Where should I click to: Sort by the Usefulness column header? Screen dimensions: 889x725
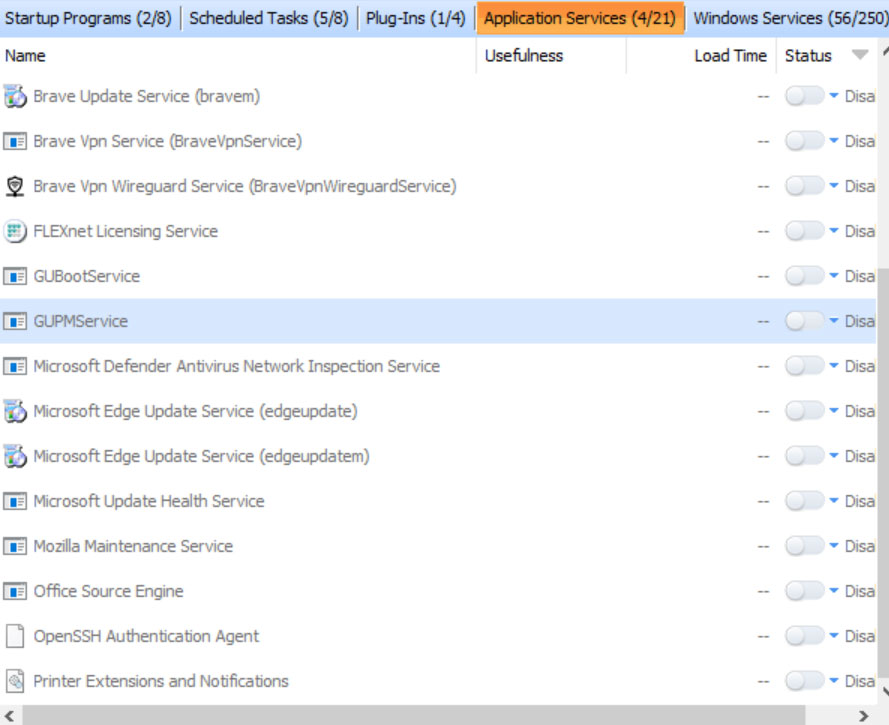[x=552, y=56]
